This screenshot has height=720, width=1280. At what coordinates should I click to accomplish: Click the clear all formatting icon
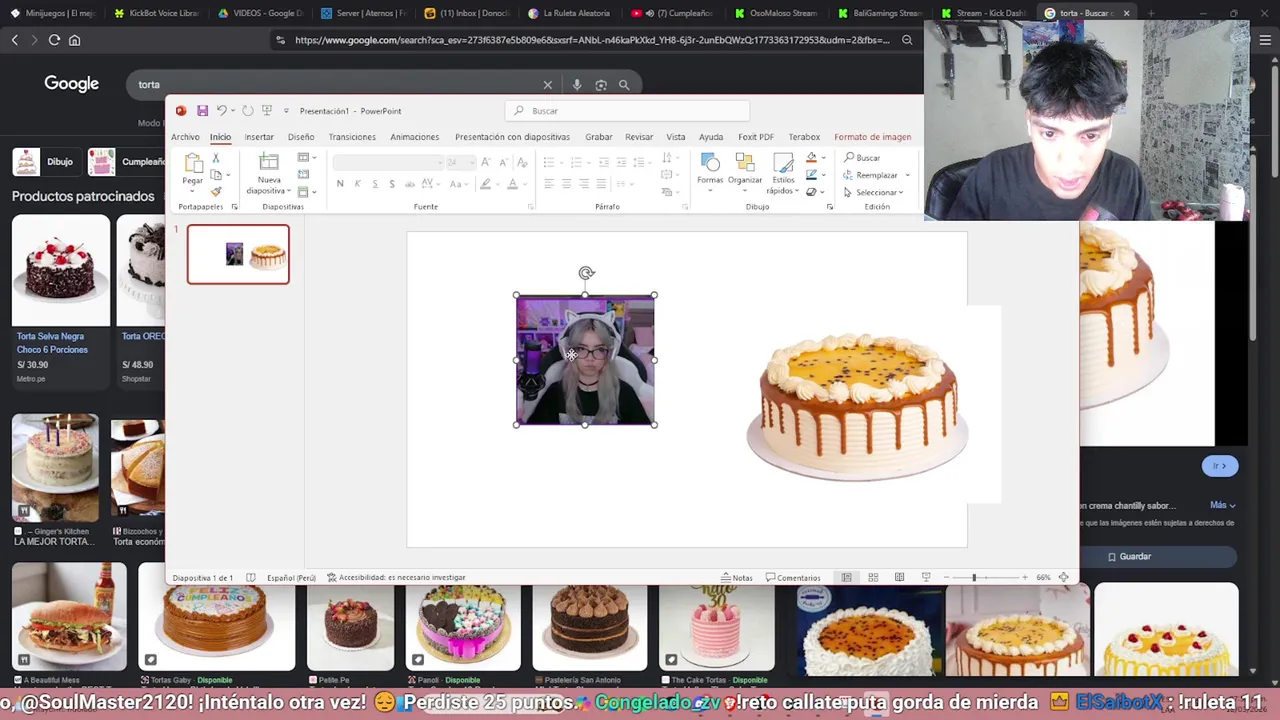point(522,162)
